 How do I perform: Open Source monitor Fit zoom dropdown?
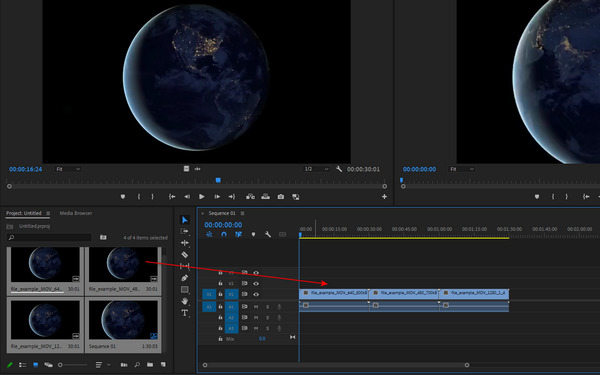(x=68, y=169)
